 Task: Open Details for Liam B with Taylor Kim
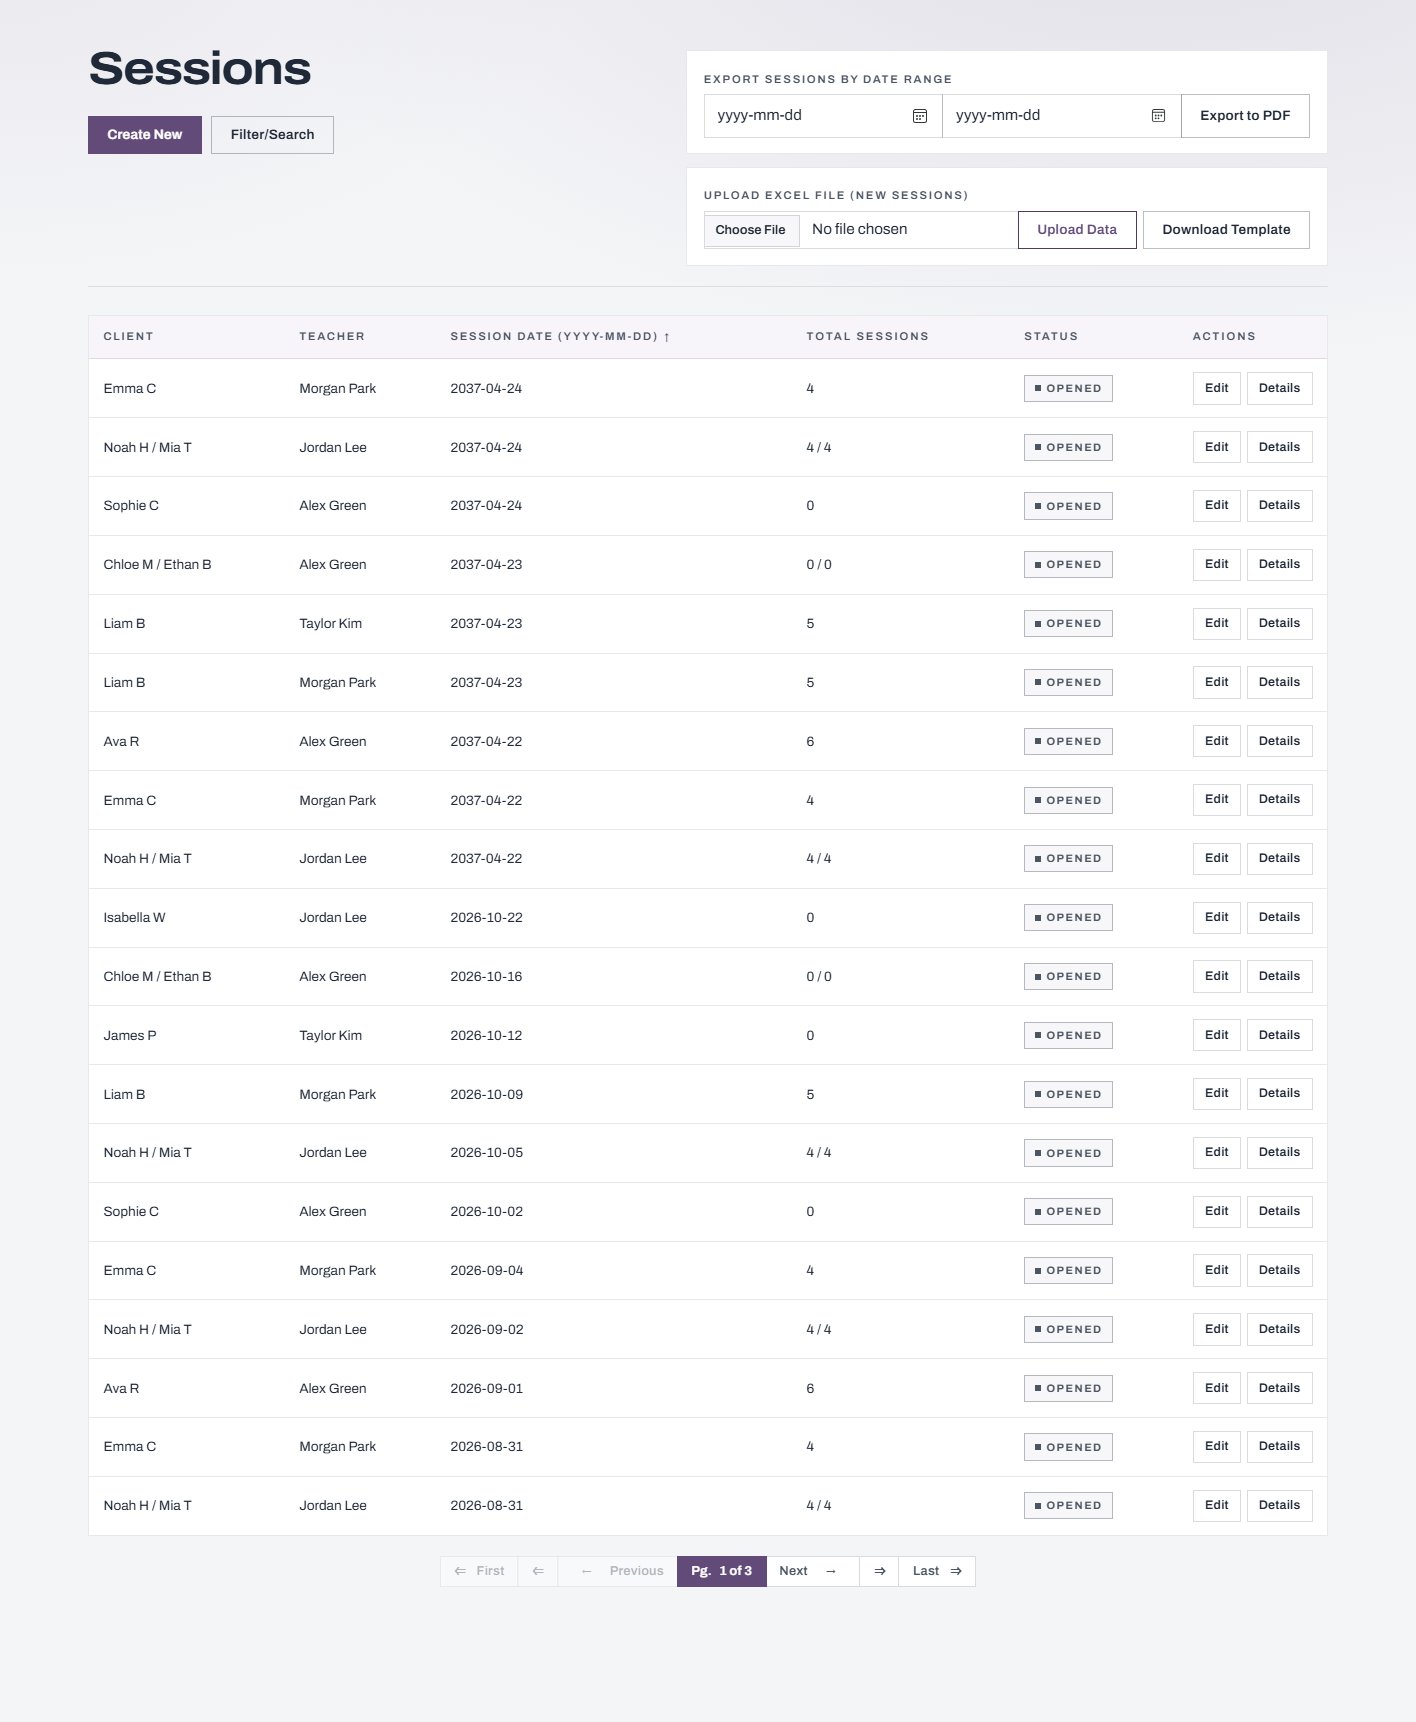click(x=1279, y=623)
